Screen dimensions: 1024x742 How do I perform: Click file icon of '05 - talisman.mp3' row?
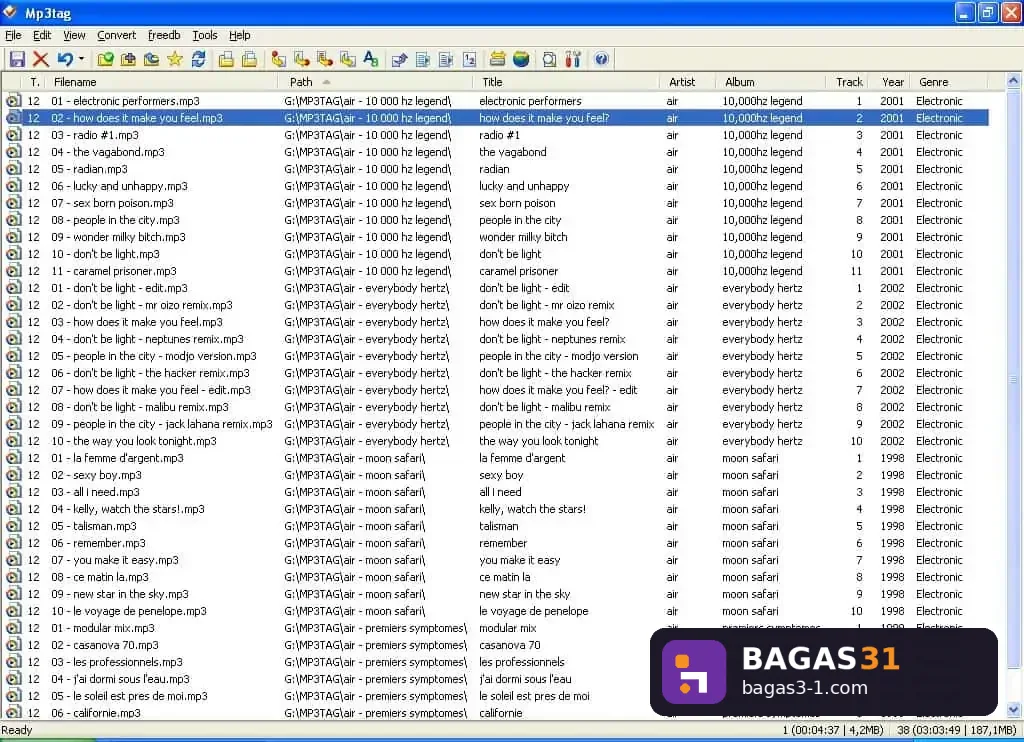pos(13,526)
